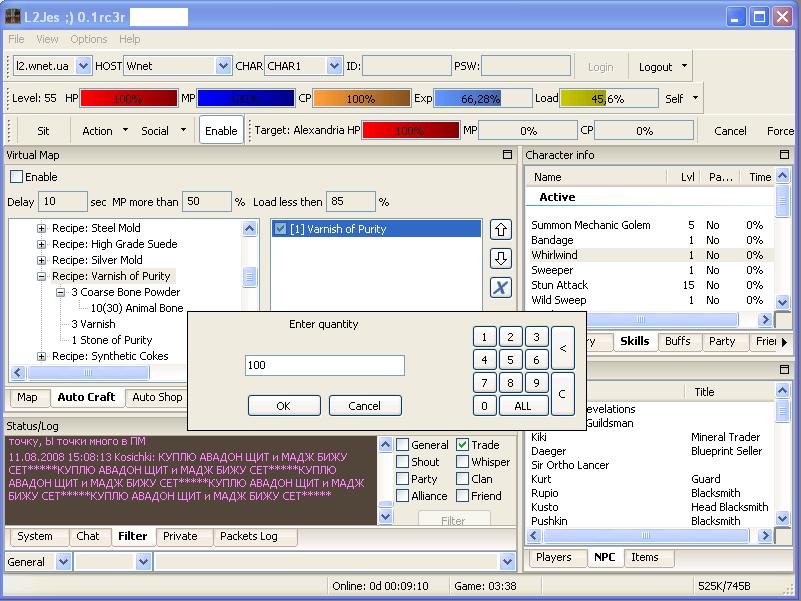Screen dimensions: 801x601
Task: Toggle Alliance chat filter
Action: [403, 496]
